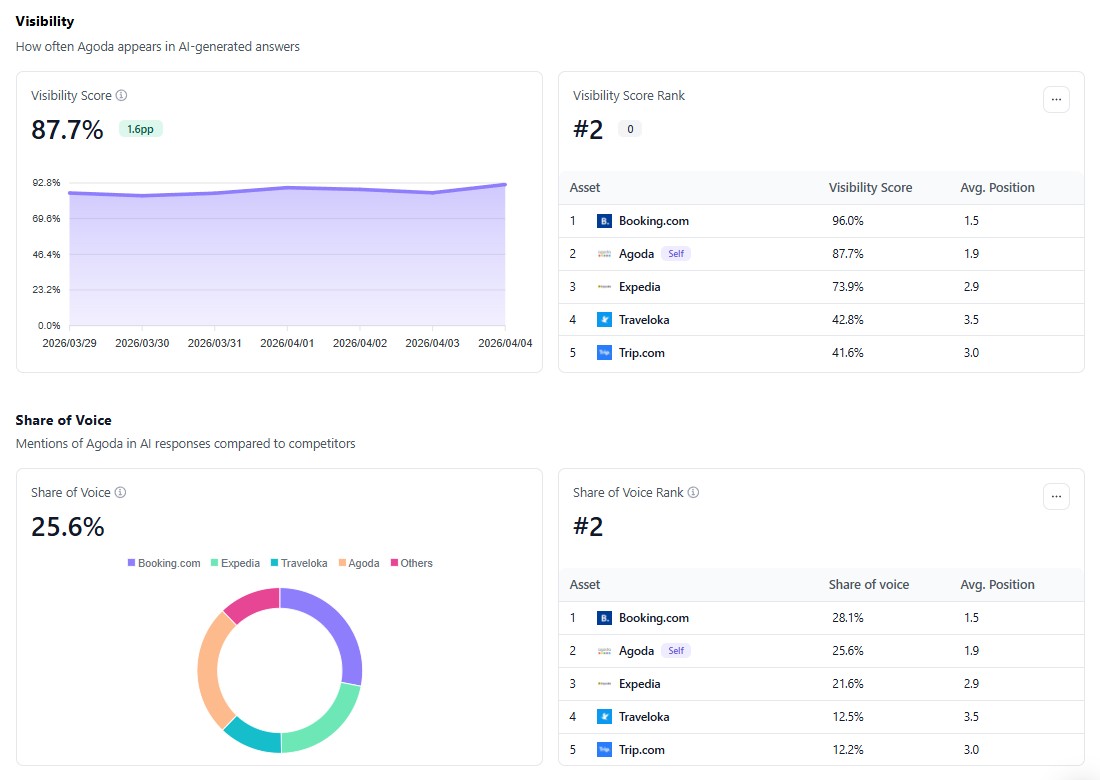This screenshot has height=780, width=1100.
Task: Click the purple Booking.com donut segment
Action: tap(338, 624)
